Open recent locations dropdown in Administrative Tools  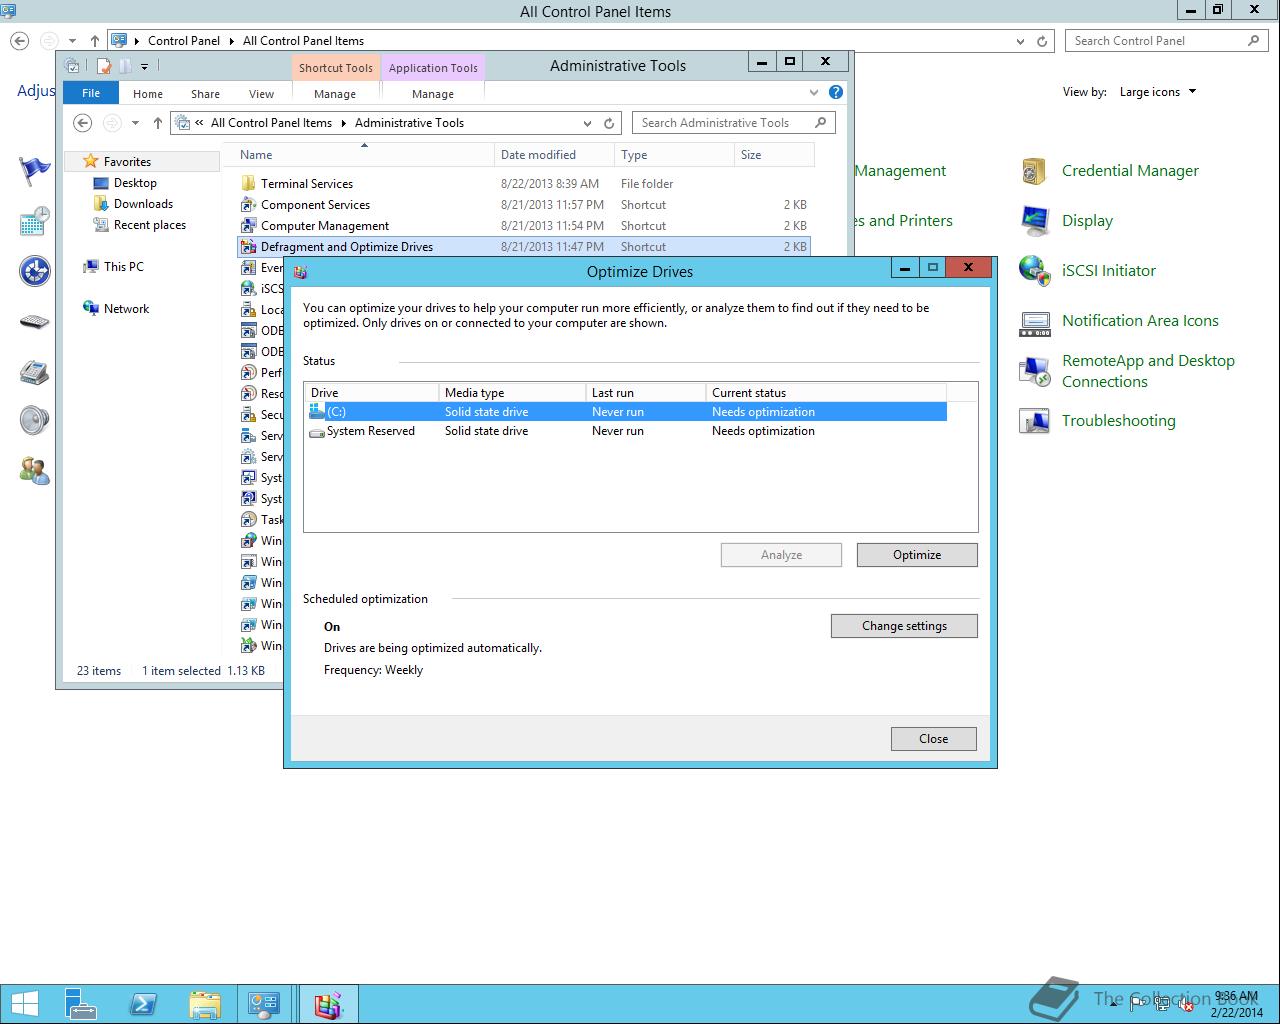tap(135, 123)
